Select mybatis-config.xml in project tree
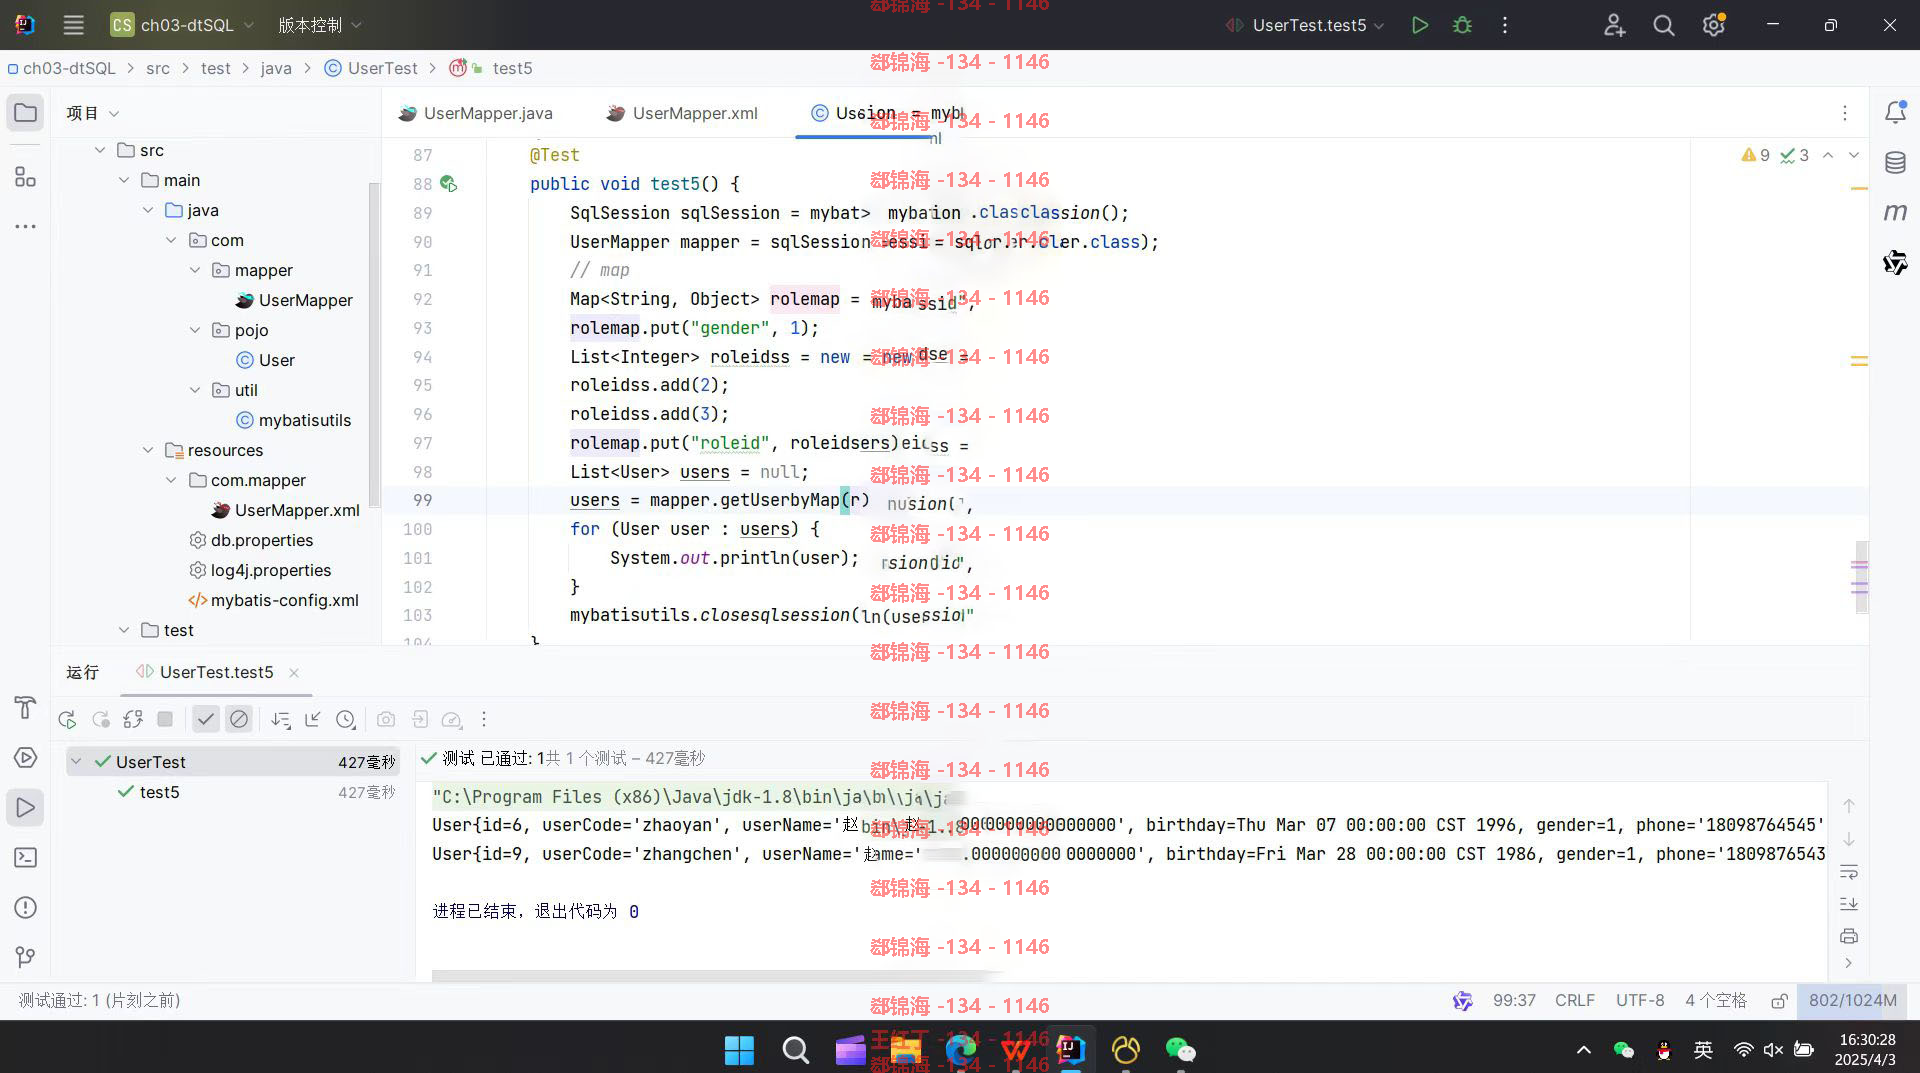Image resolution: width=1920 pixels, height=1073 pixels. click(x=273, y=600)
